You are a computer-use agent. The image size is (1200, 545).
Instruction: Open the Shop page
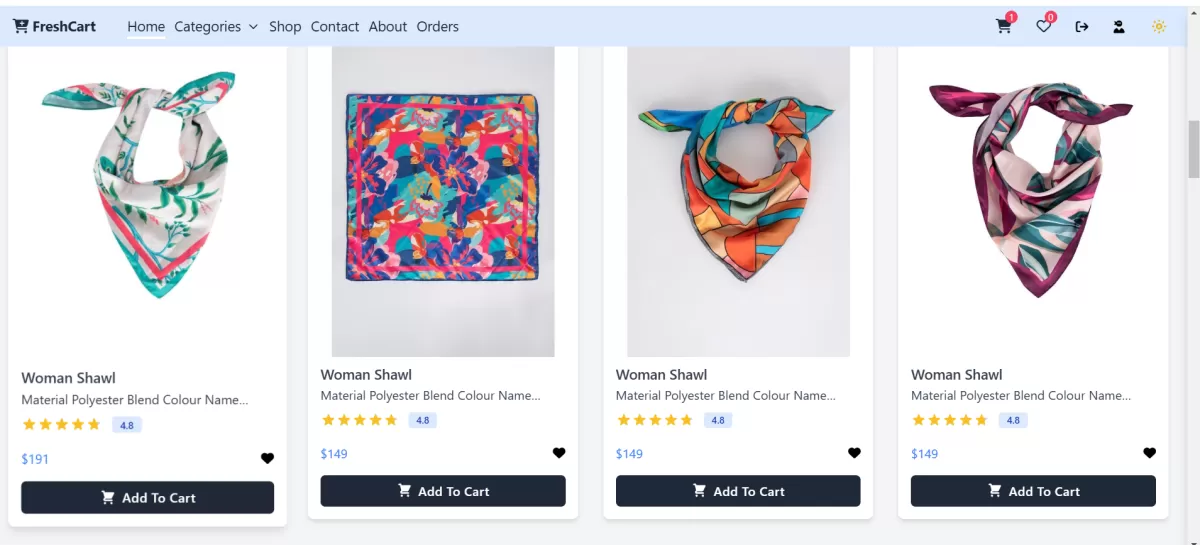pyautogui.click(x=285, y=27)
